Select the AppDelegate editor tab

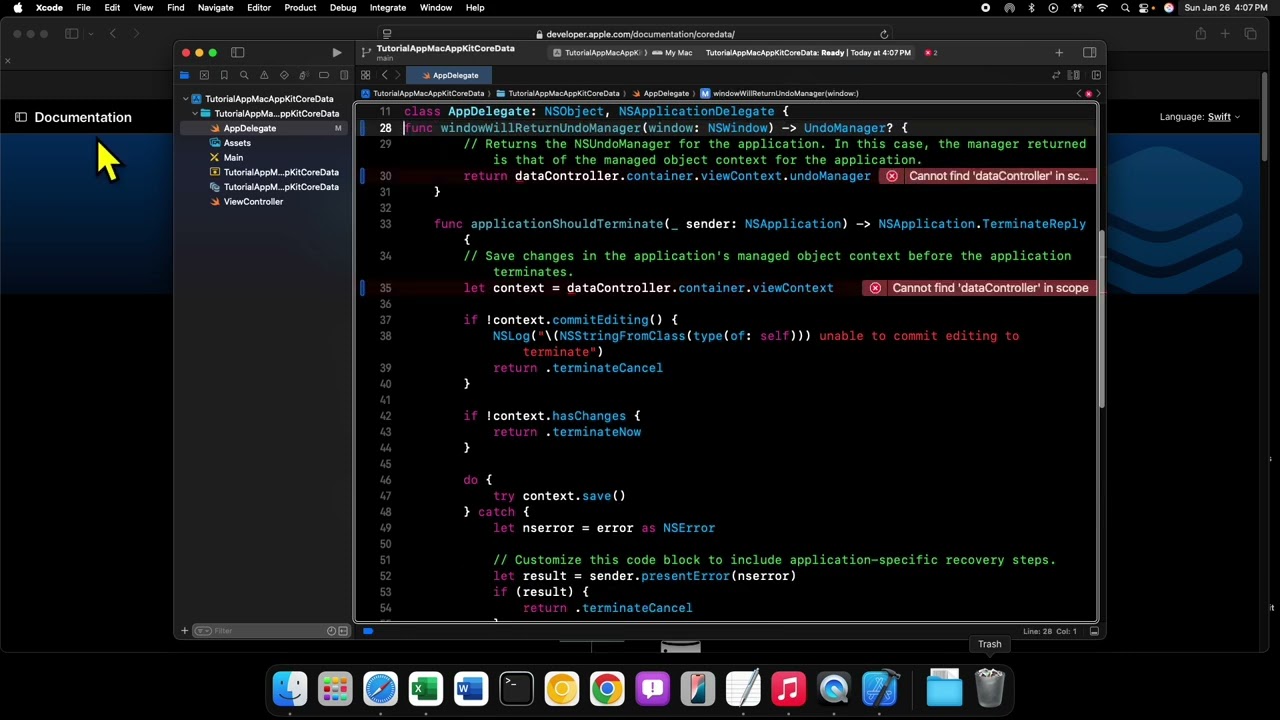(x=448, y=75)
